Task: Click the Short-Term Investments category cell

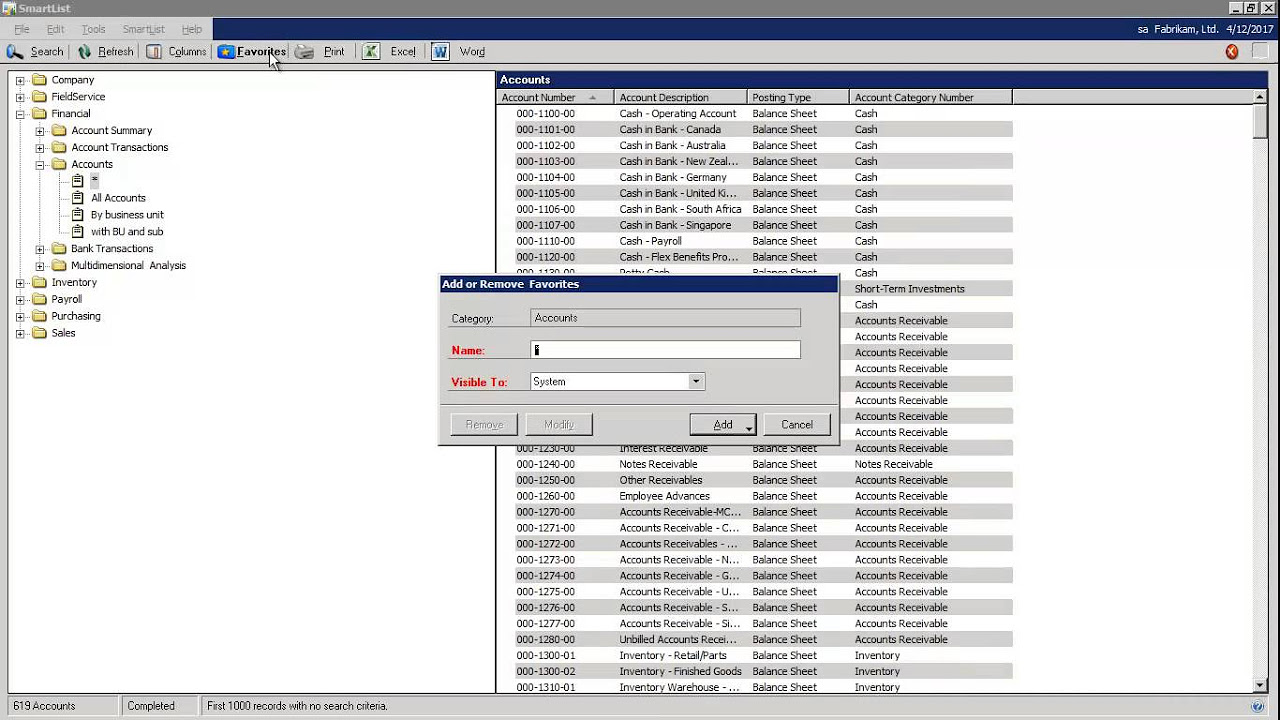Action: point(909,289)
